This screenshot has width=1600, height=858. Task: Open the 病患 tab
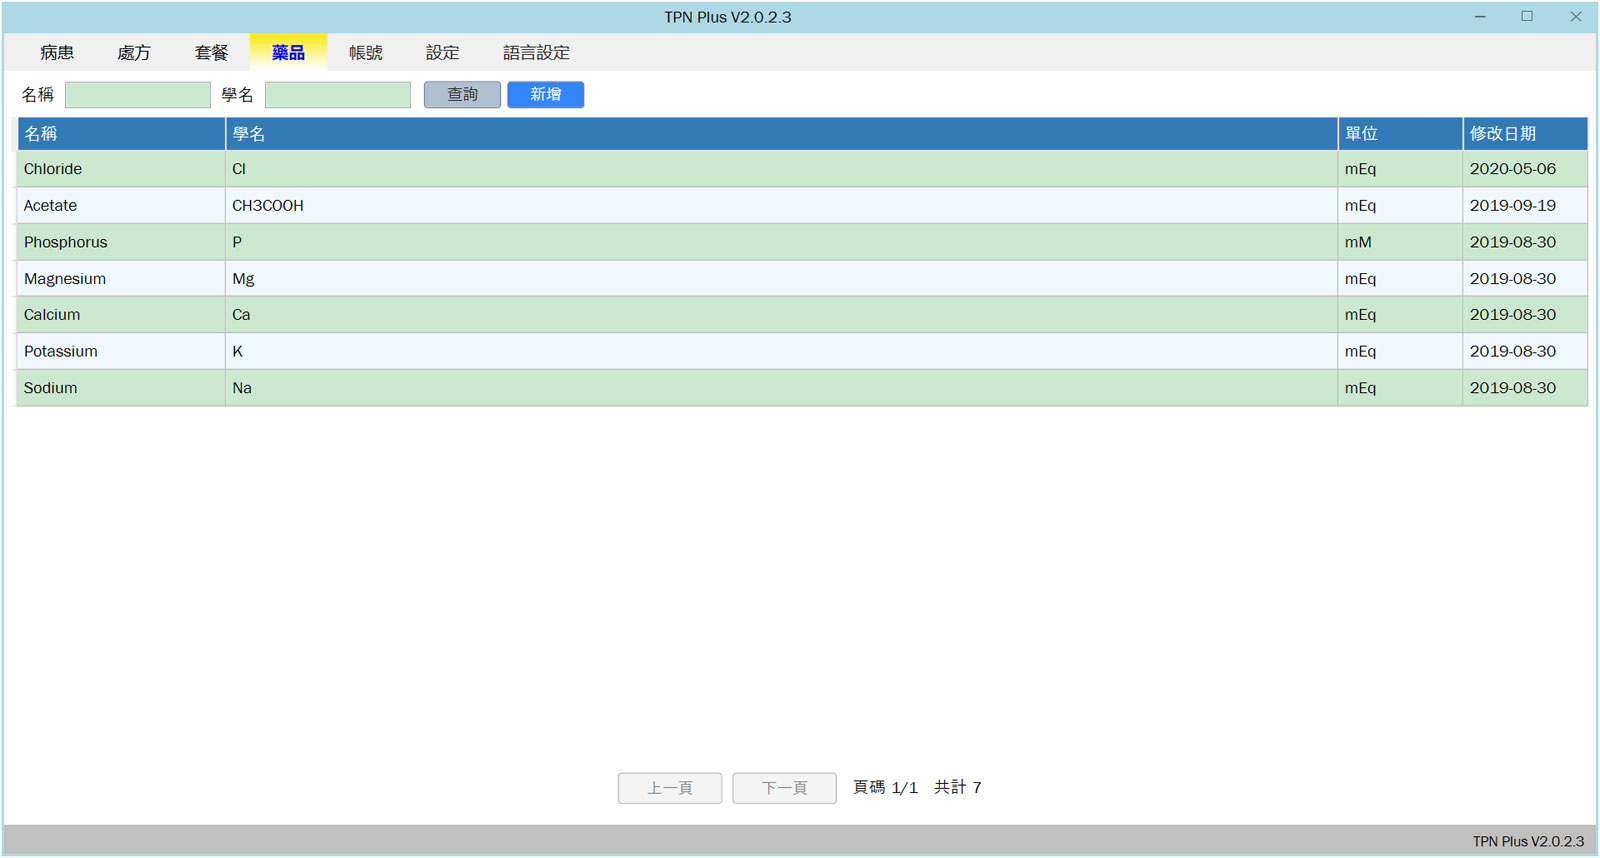click(57, 53)
